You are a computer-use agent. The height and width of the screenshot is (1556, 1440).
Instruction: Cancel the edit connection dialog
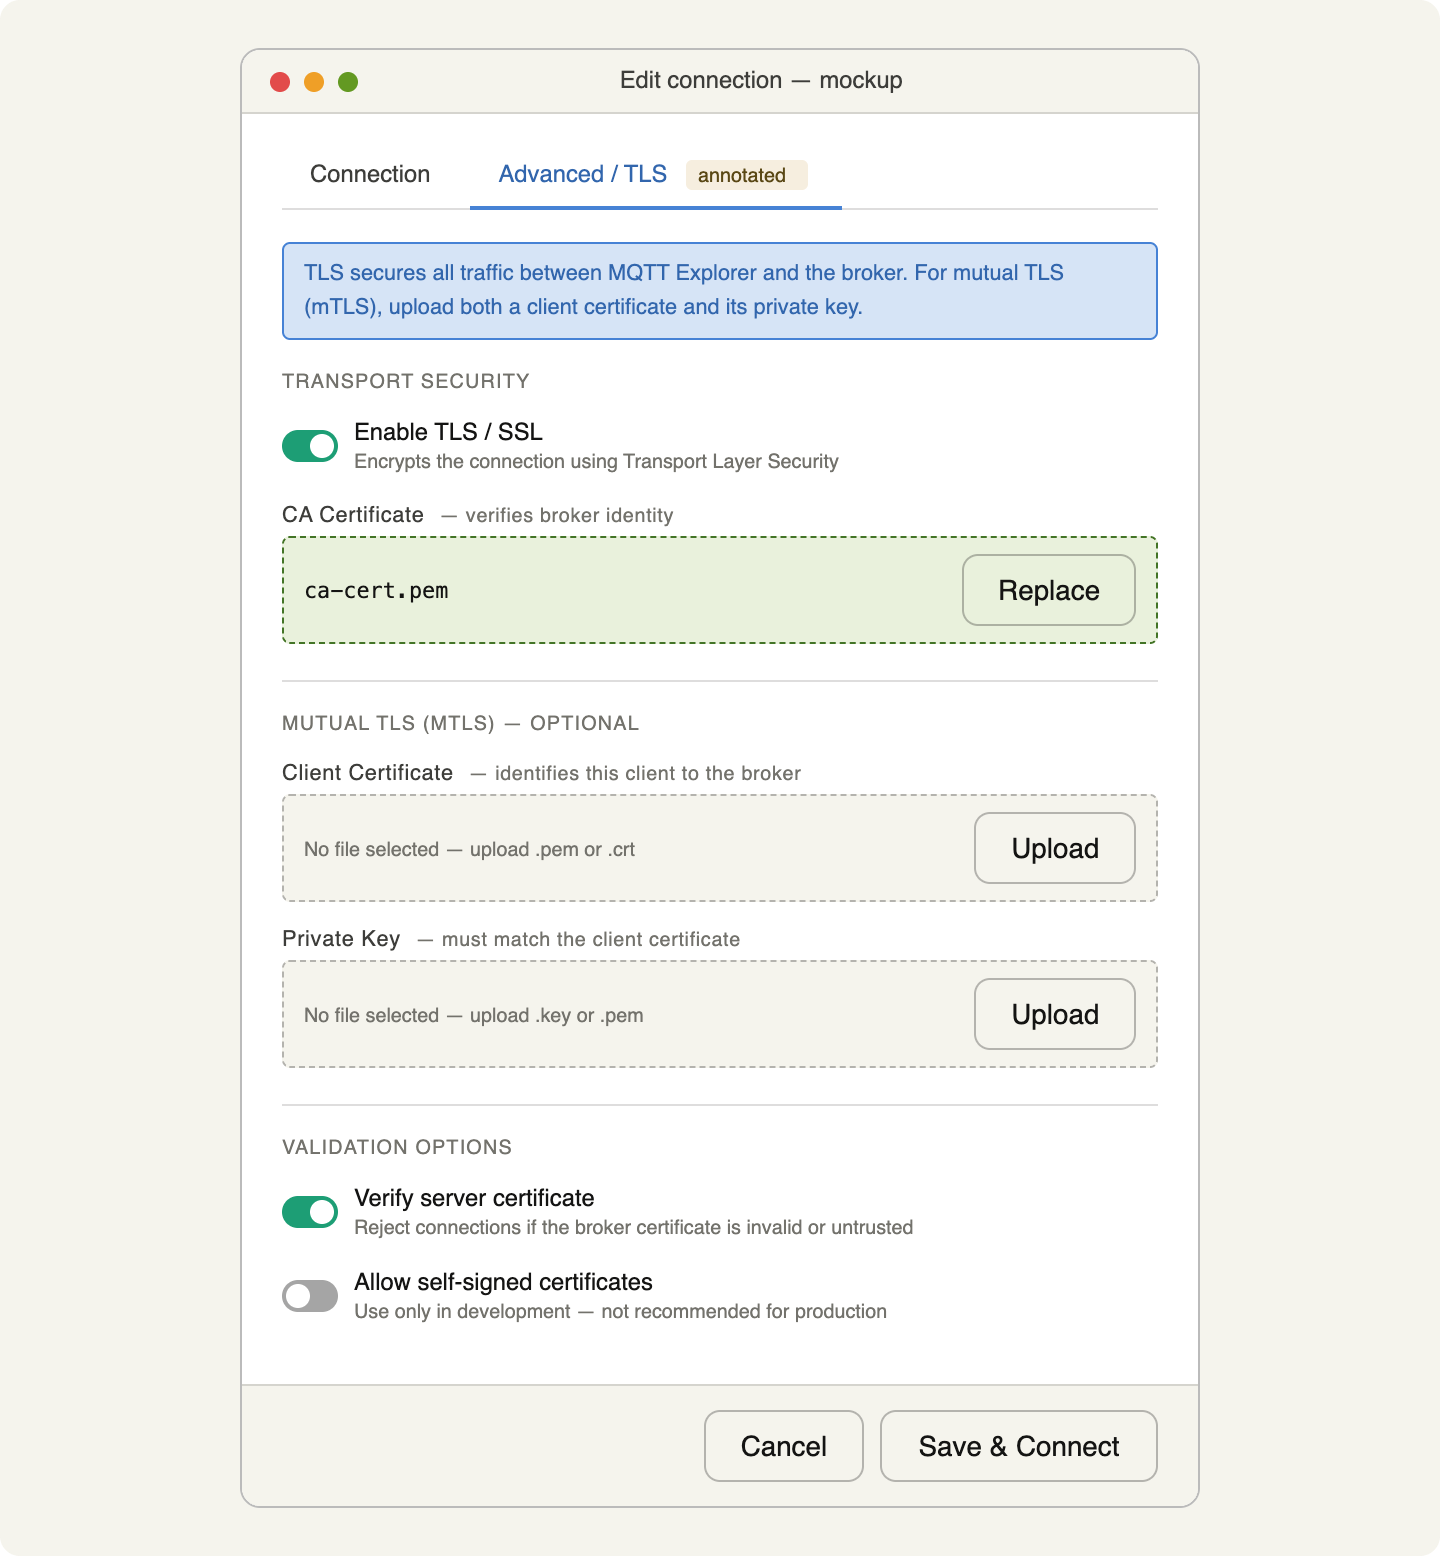click(784, 1446)
